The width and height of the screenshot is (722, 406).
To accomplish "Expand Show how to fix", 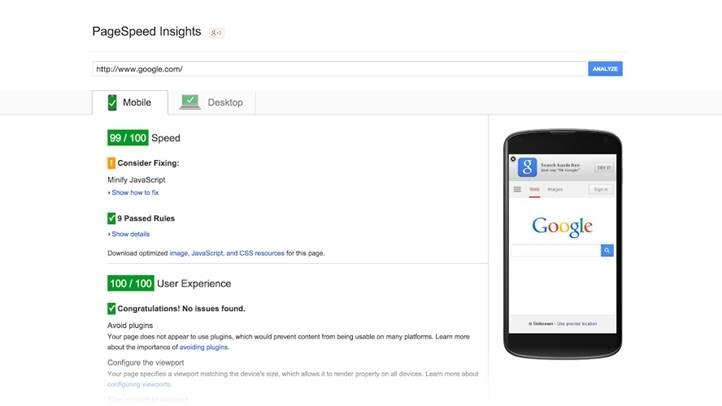I will (x=134, y=192).
